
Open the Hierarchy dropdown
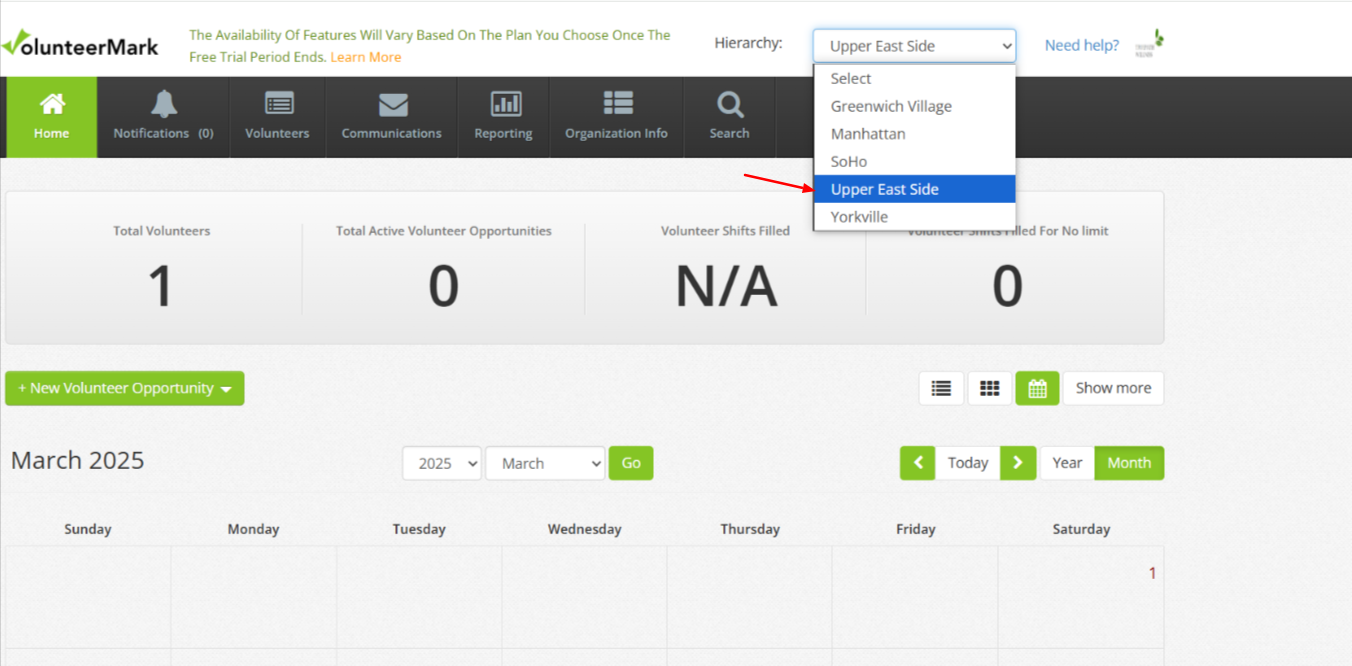click(914, 46)
